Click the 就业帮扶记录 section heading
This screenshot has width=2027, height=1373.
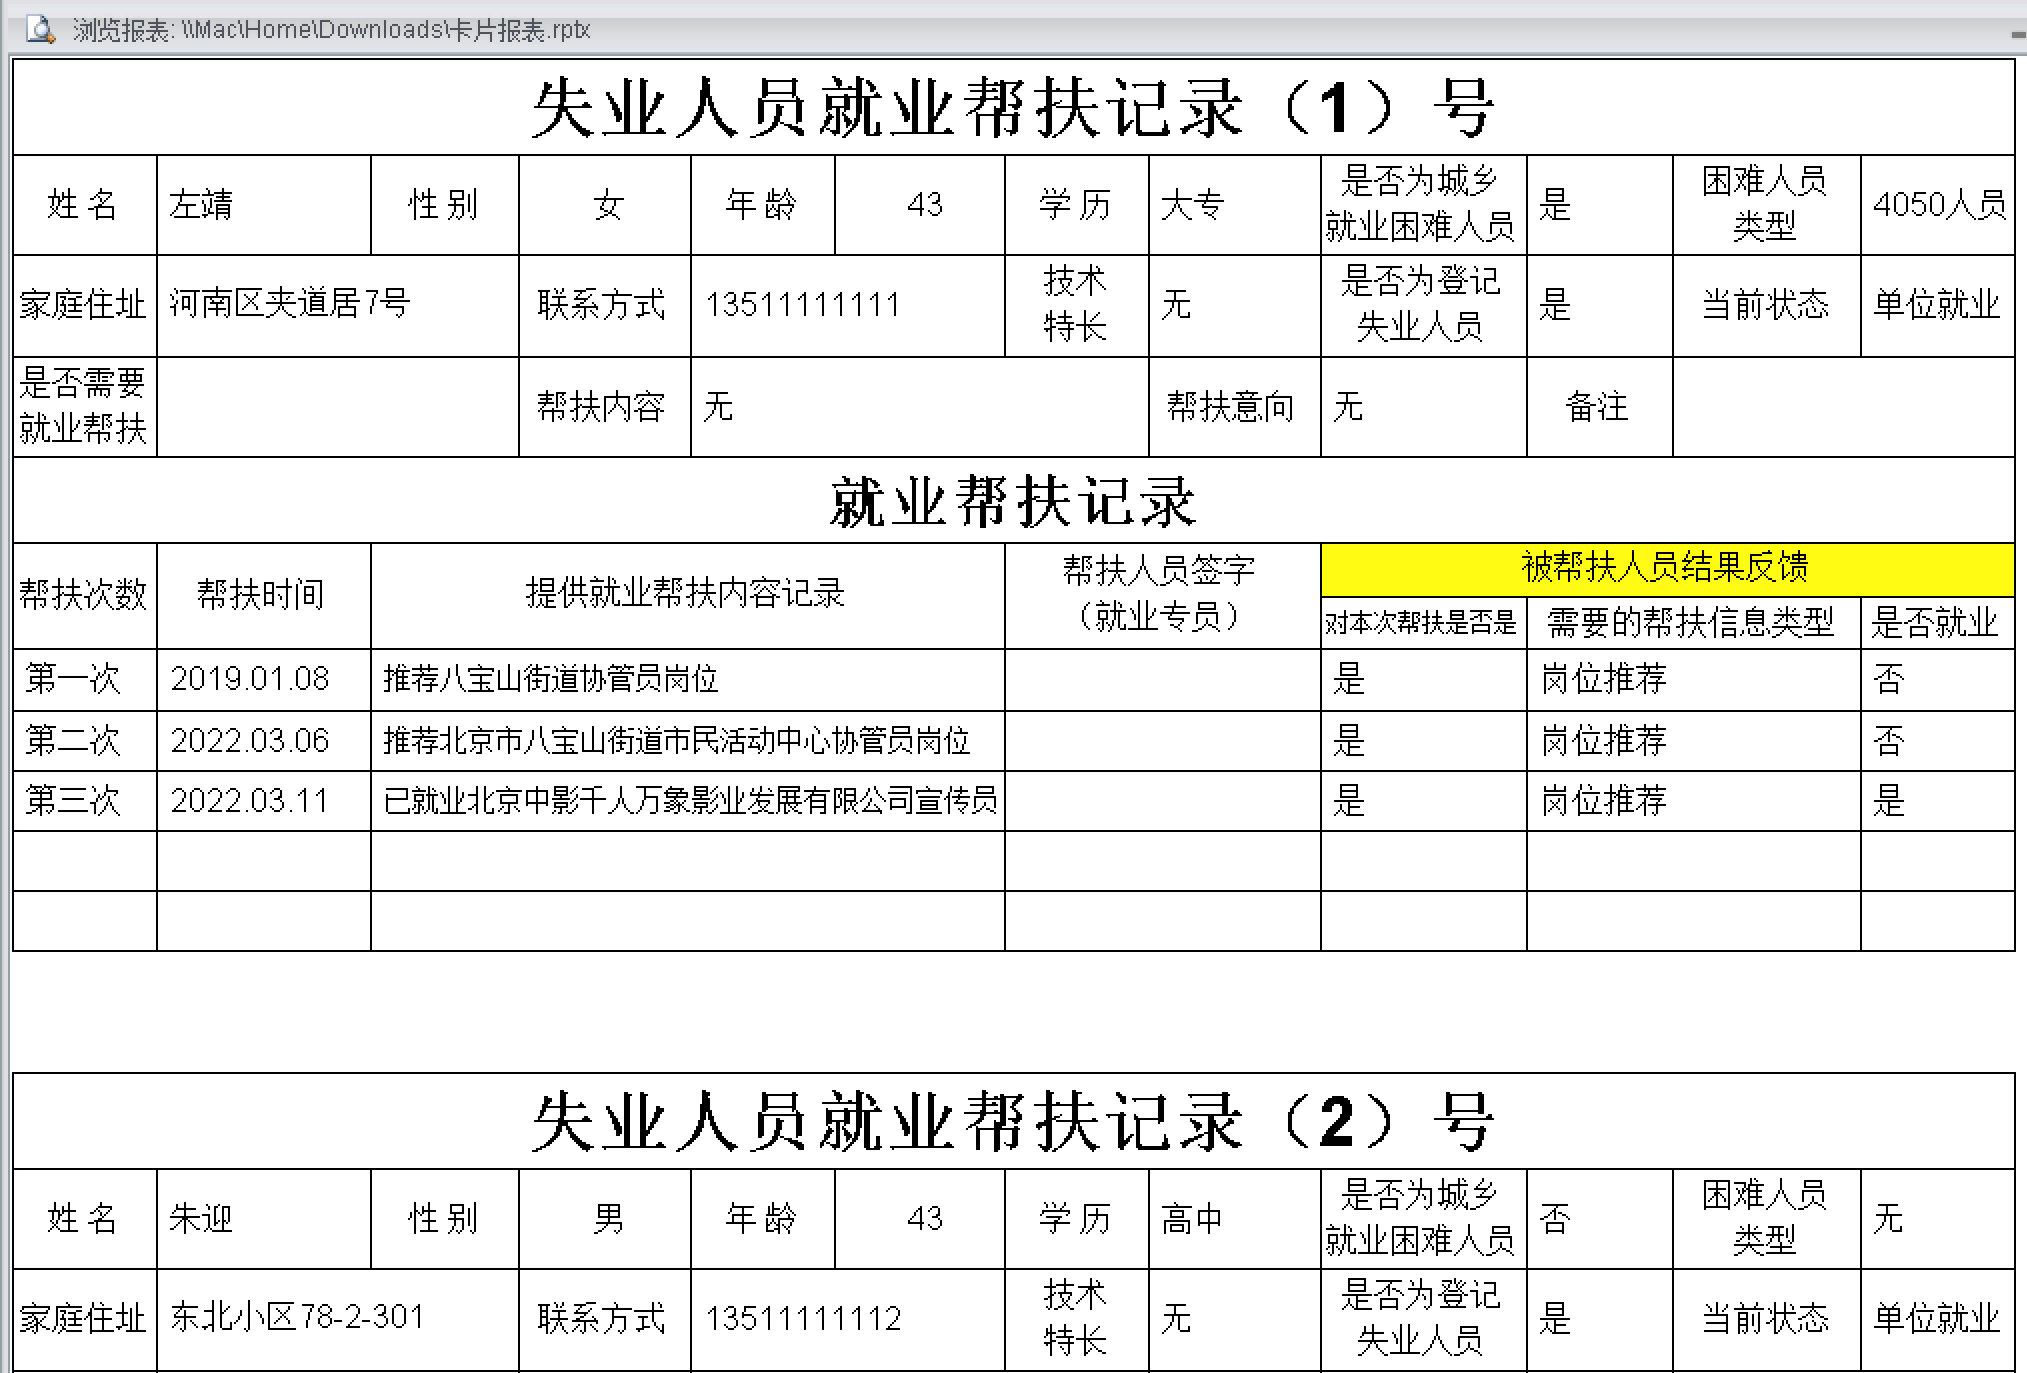(x=1012, y=501)
